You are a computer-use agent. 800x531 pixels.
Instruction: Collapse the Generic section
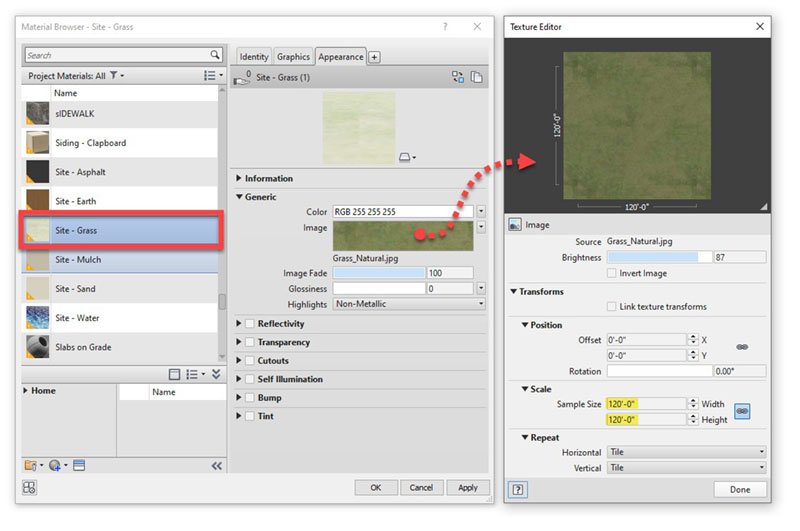point(238,197)
